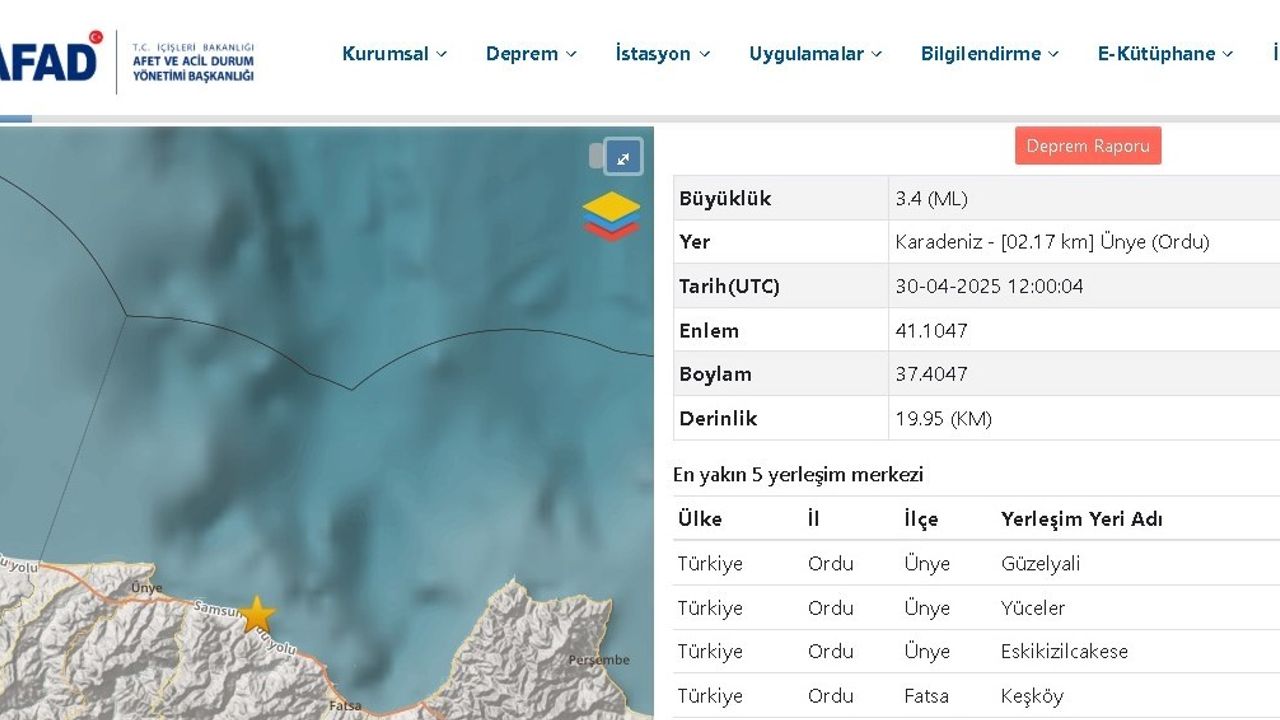Click the Ünye label on the map
Image resolution: width=1280 pixels, height=720 pixels.
click(146, 588)
